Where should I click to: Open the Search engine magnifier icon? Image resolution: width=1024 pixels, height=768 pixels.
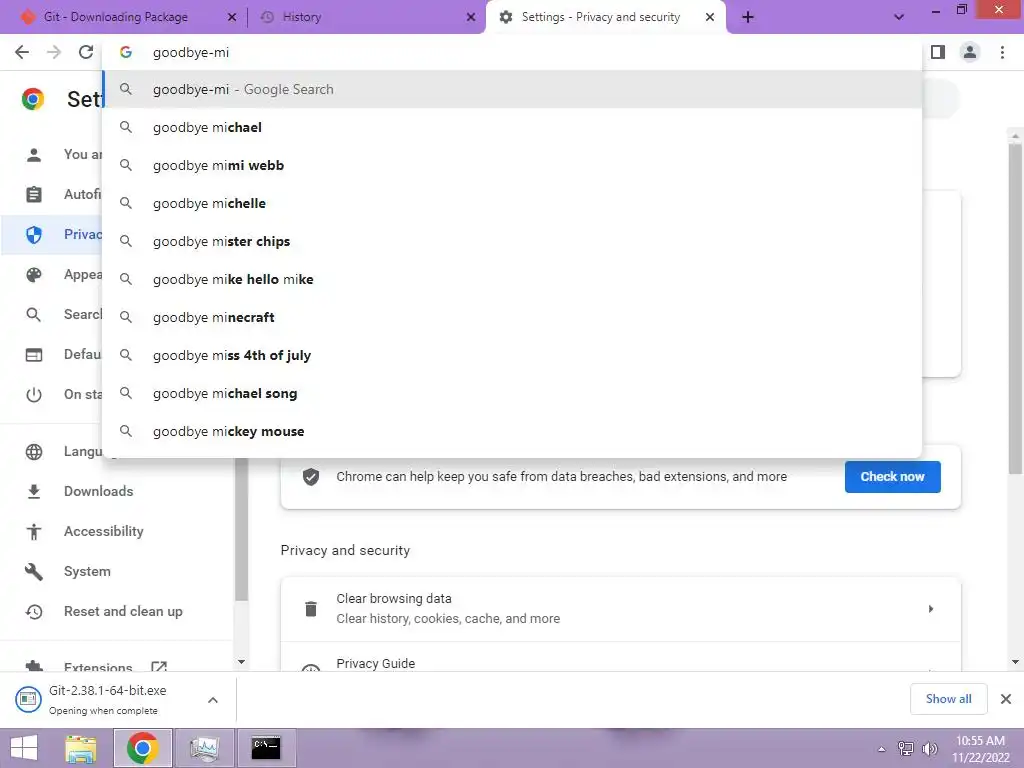pyautogui.click(x=33, y=315)
